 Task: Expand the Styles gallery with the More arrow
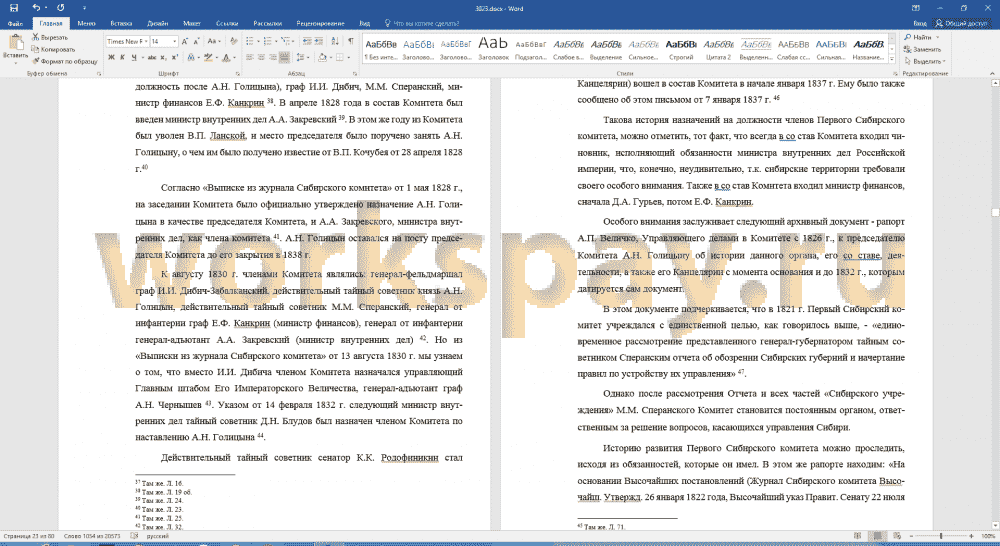[x=892, y=60]
